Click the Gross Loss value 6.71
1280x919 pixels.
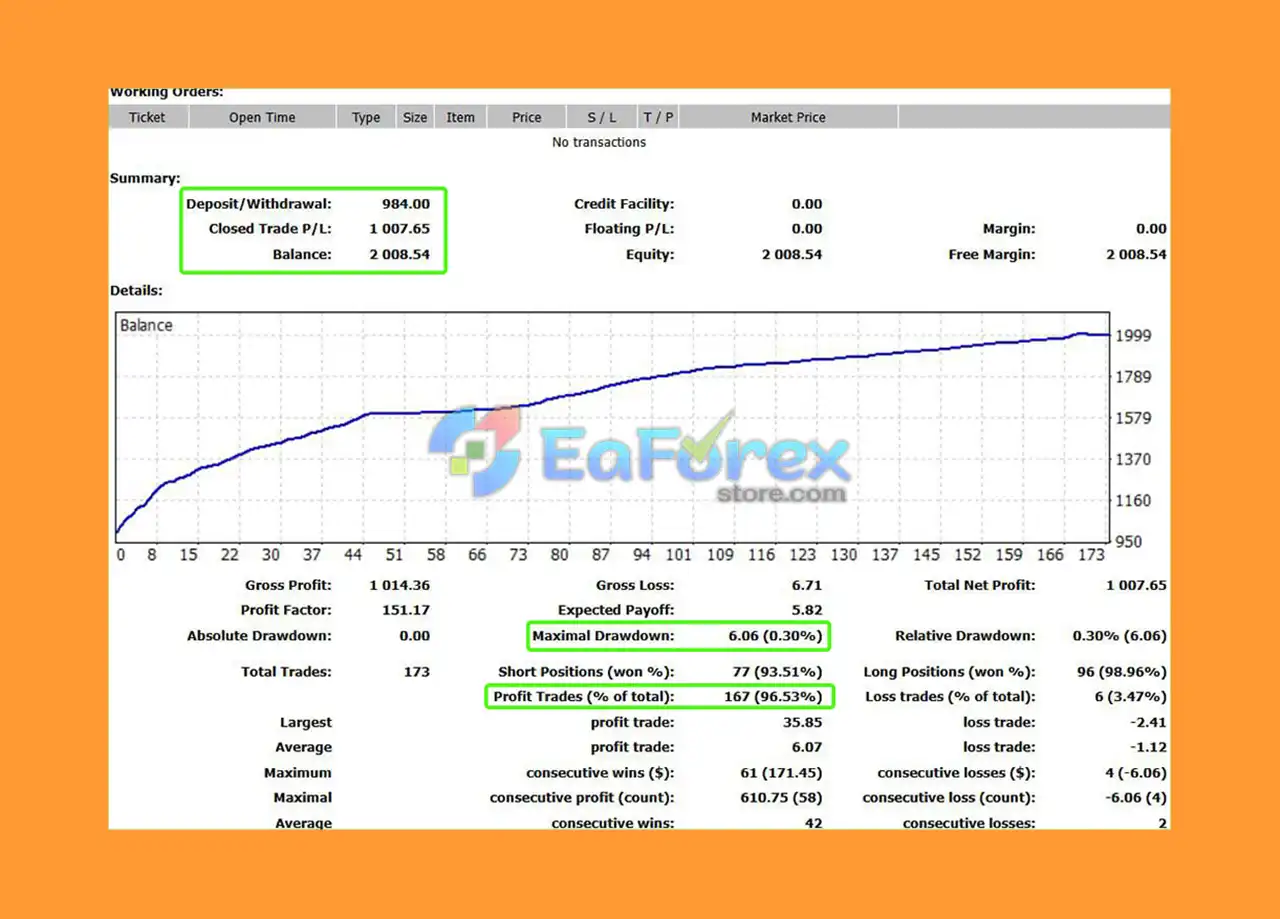pyautogui.click(x=806, y=585)
